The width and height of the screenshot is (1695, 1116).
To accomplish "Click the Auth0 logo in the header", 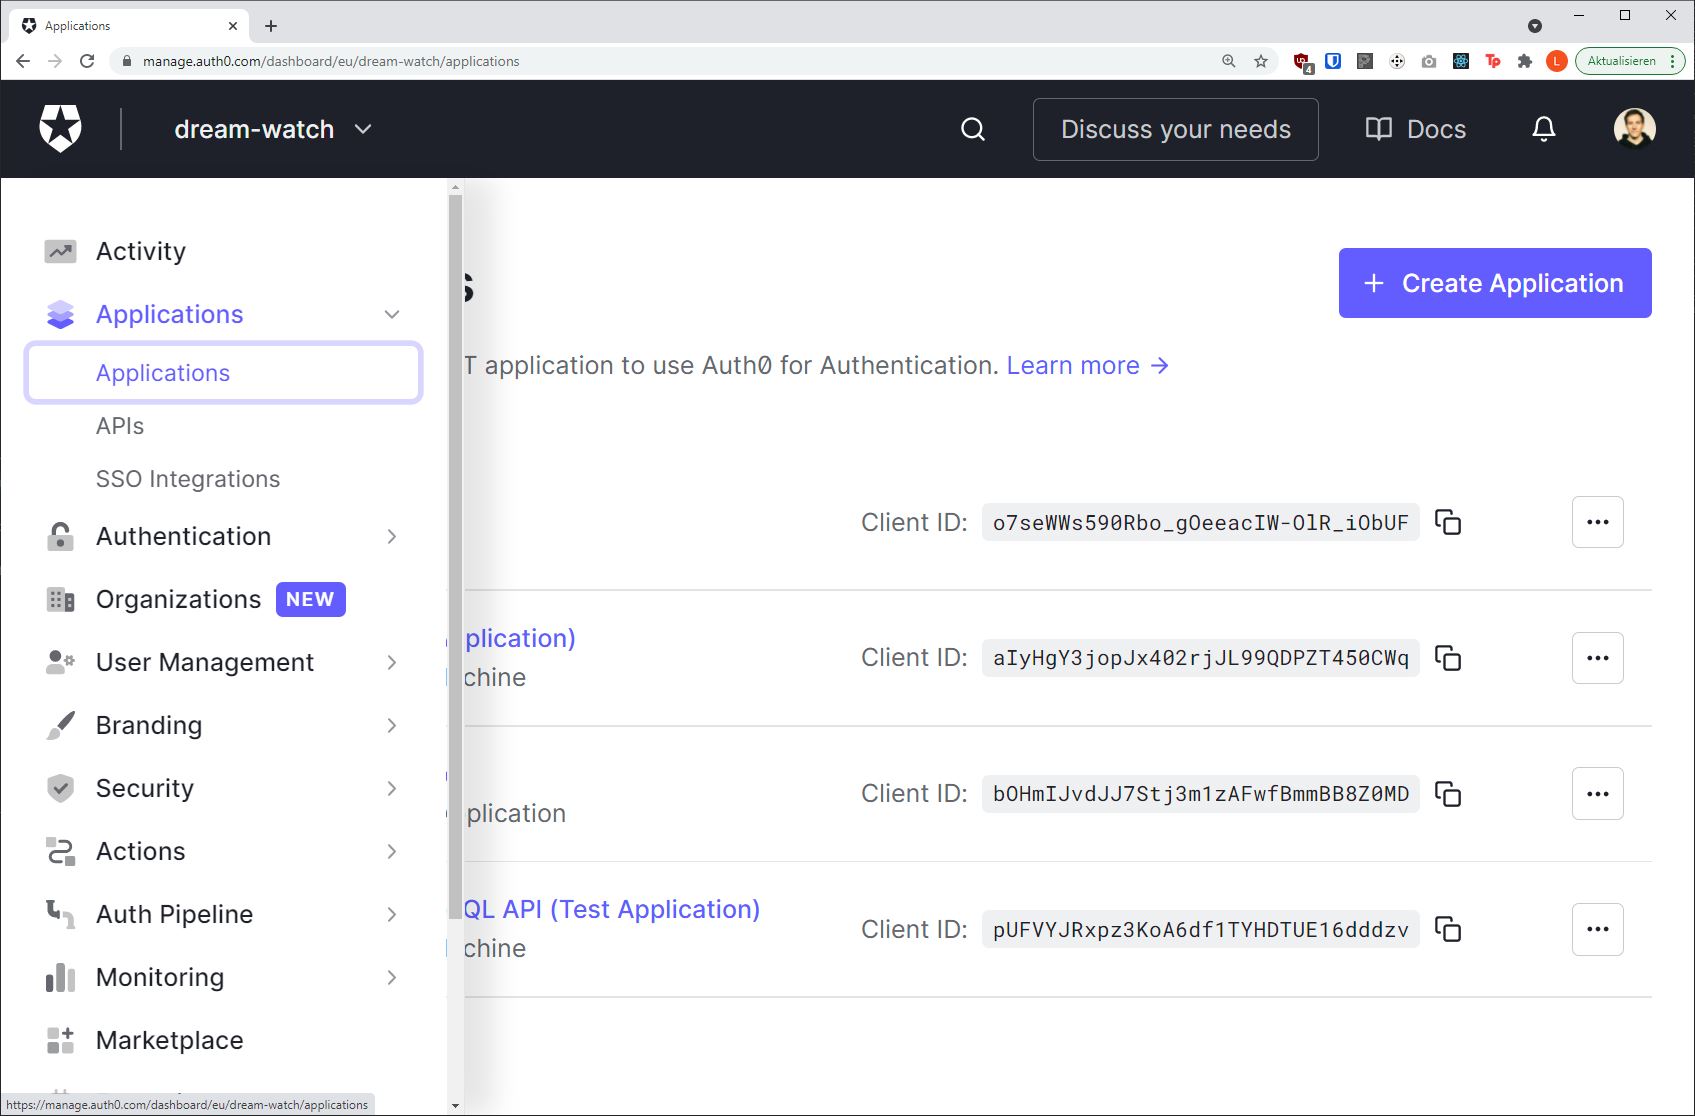I will pyautogui.click(x=60, y=128).
